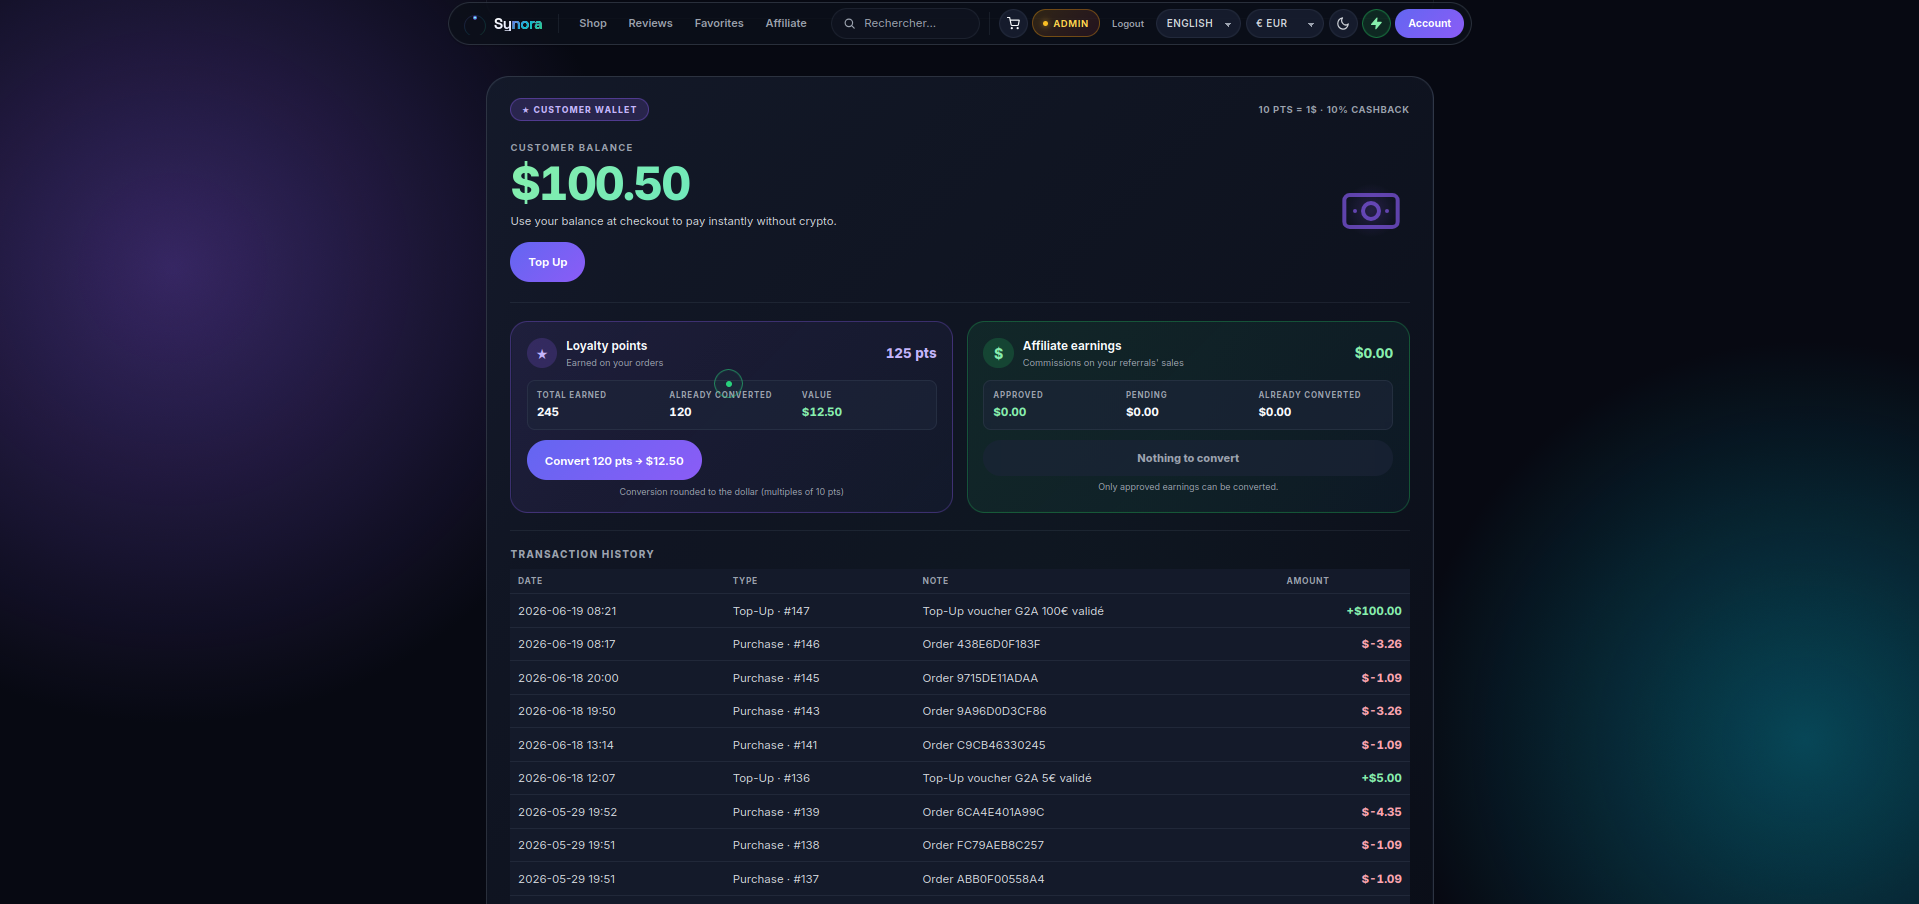
Task: Open the Shop menu
Action: click(x=593, y=23)
